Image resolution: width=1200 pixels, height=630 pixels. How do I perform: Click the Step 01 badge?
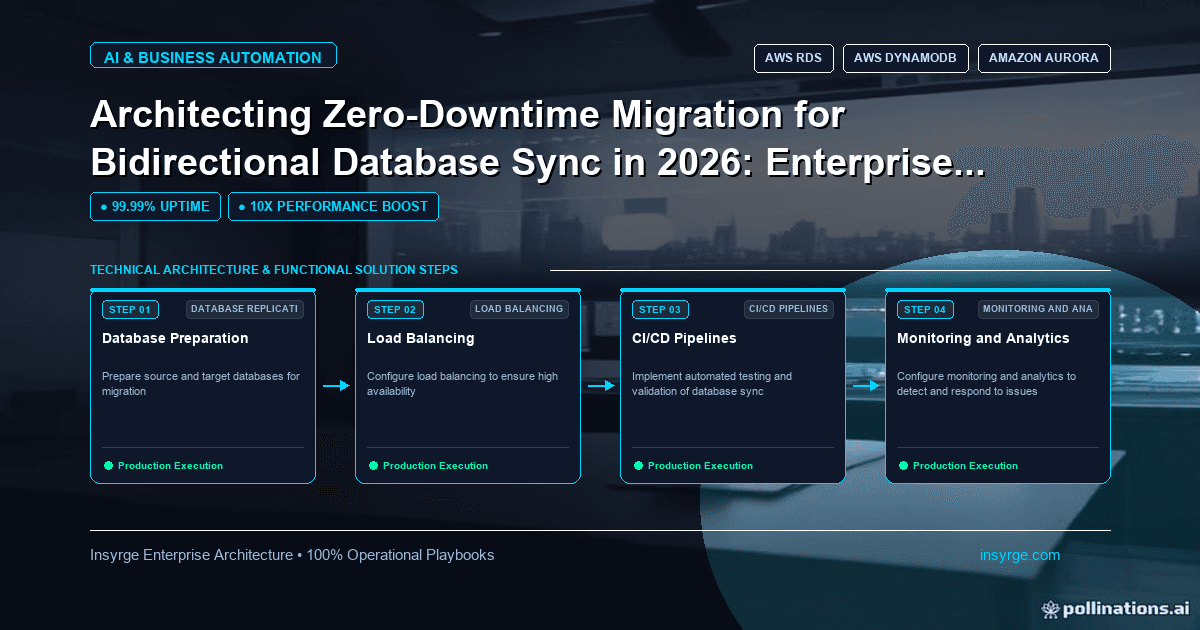[x=130, y=309]
